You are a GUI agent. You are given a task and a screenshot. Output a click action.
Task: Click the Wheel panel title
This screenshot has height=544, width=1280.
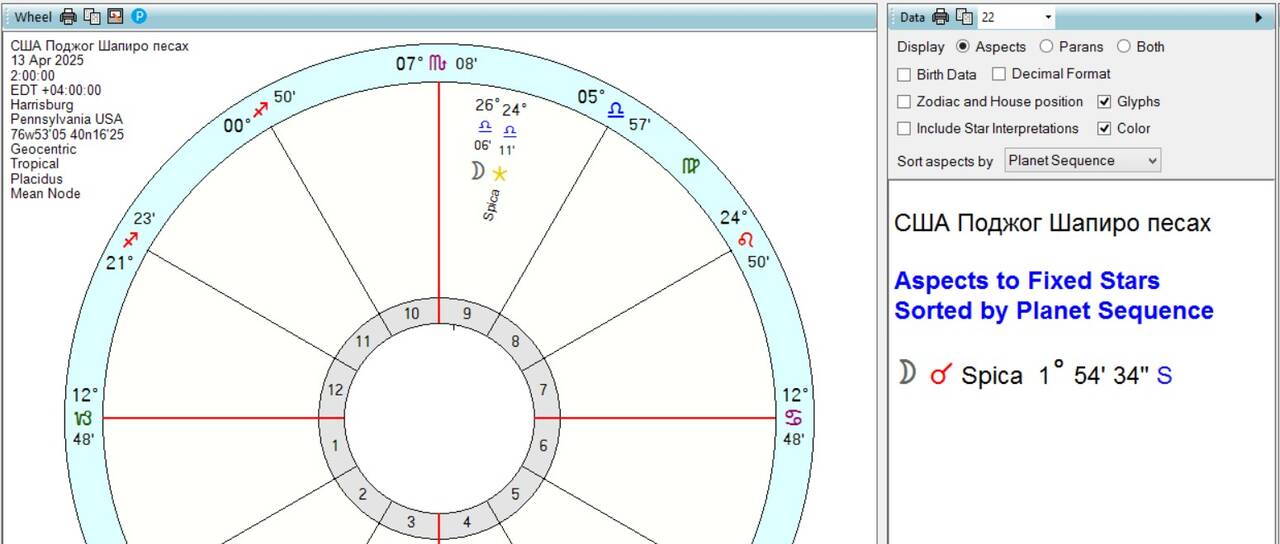(x=33, y=17)
